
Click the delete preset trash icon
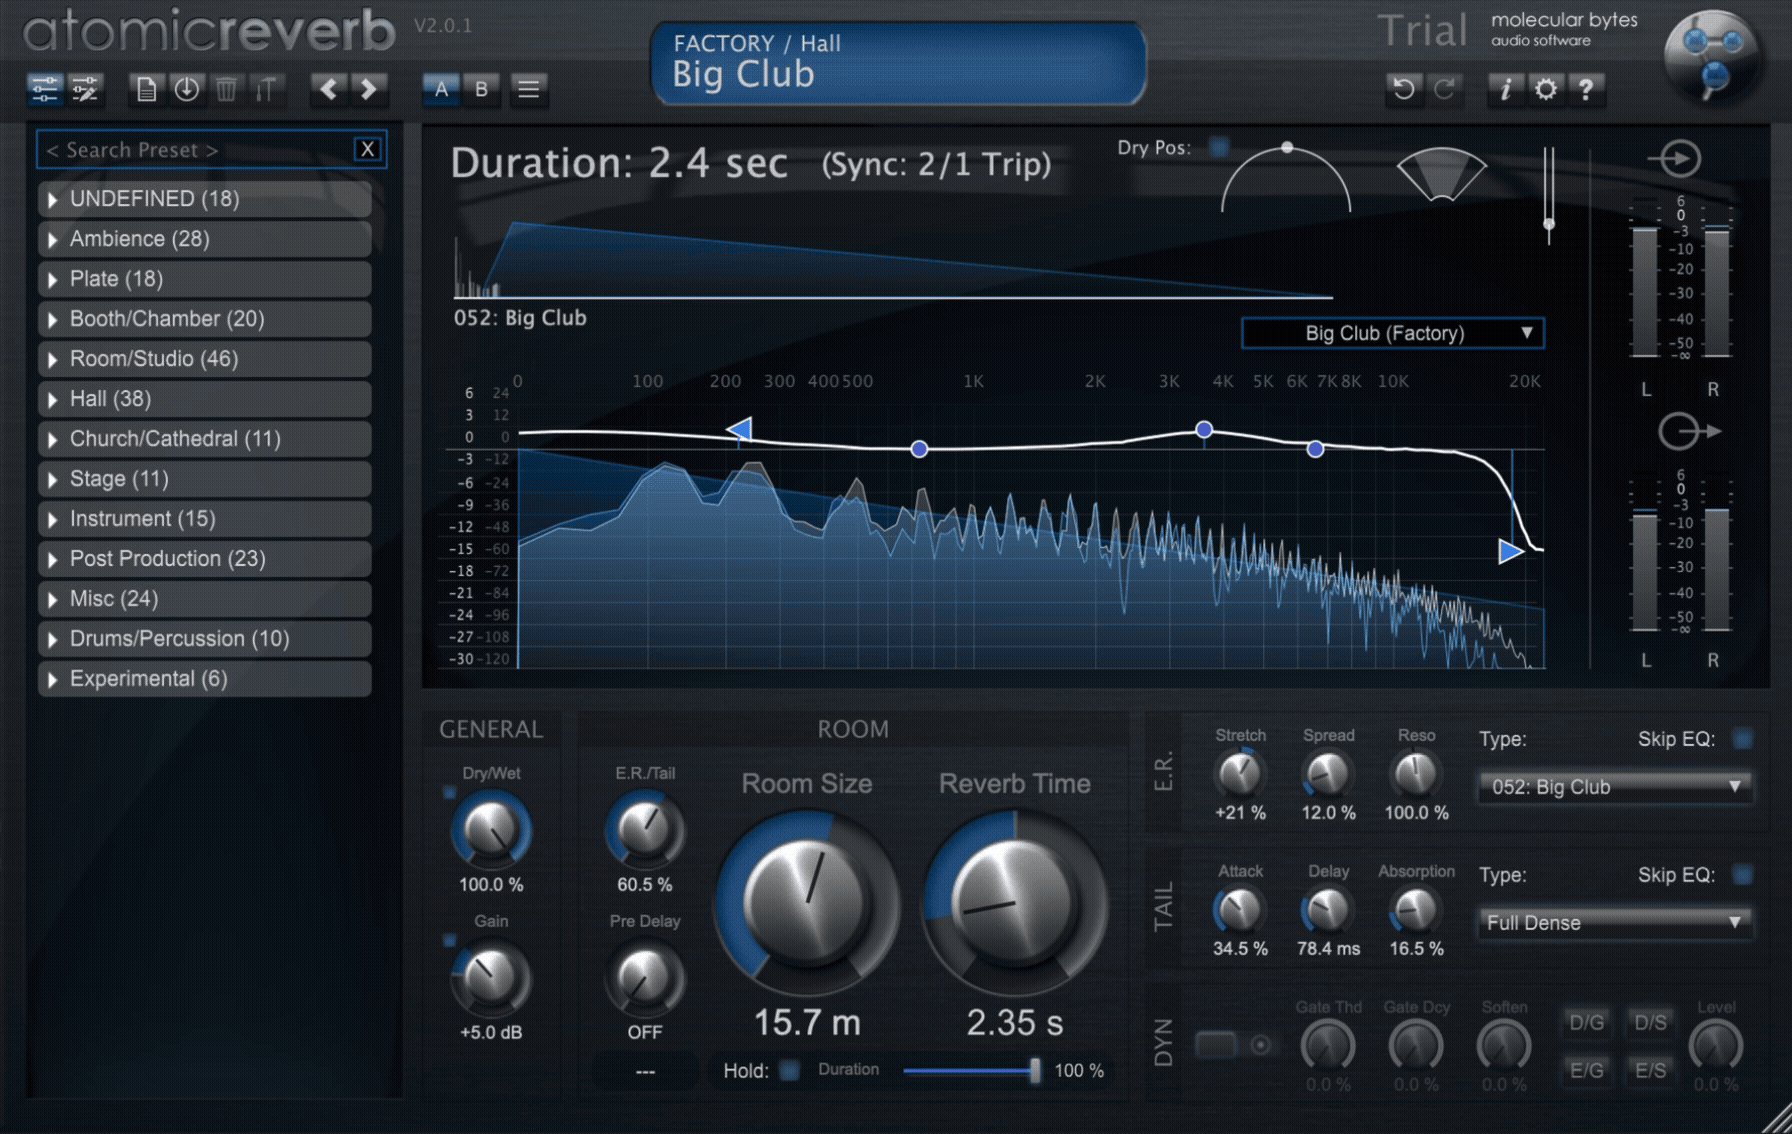(226, 90)
